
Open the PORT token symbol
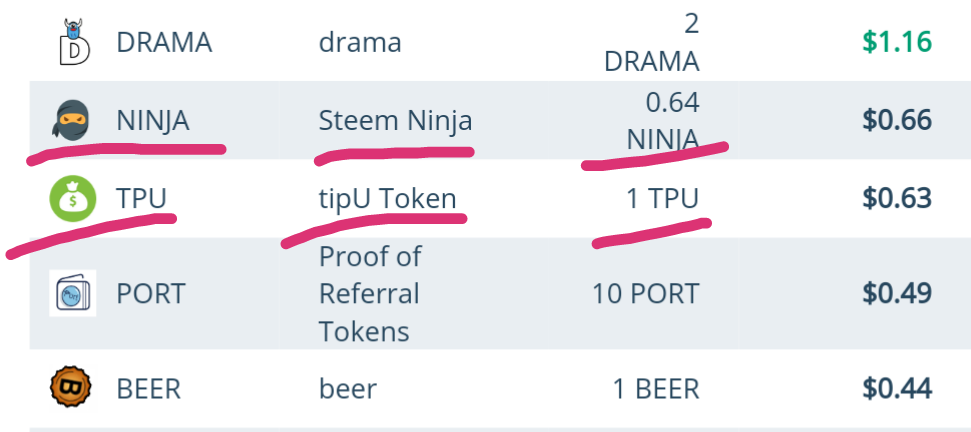(x=151, y=293)
